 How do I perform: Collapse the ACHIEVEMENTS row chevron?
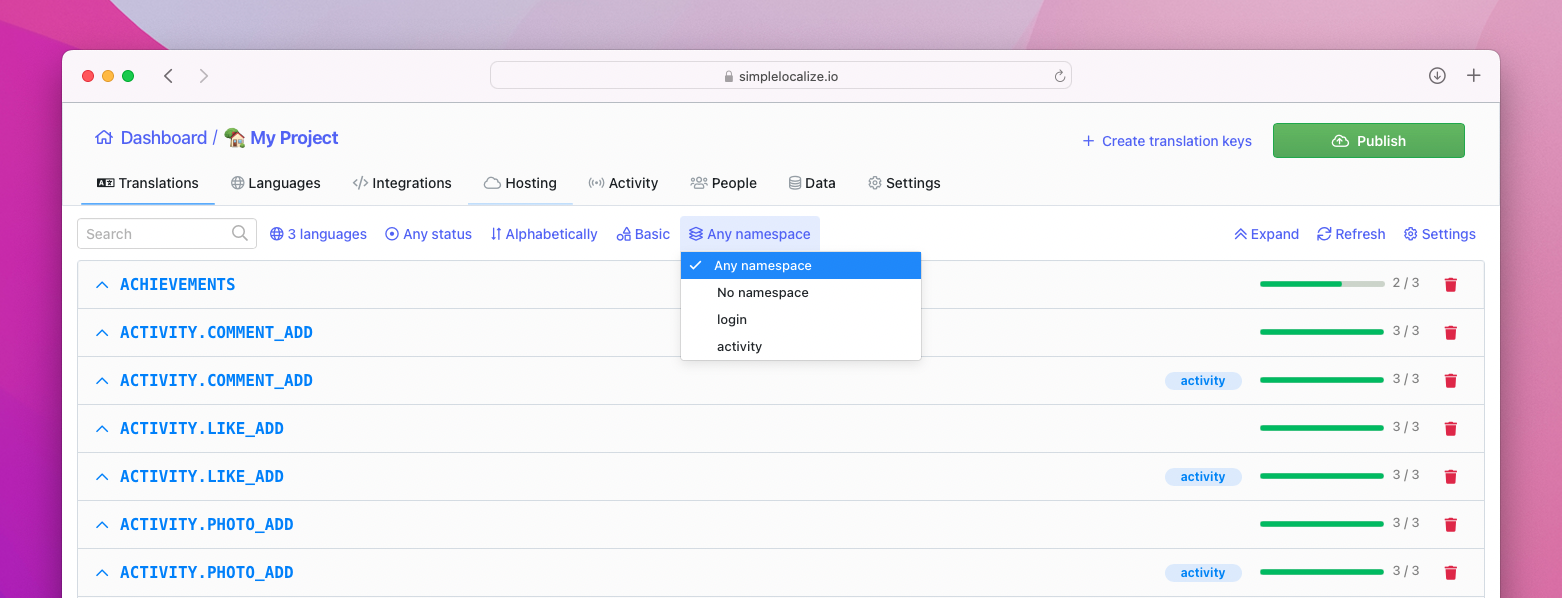tap(101, 285)
